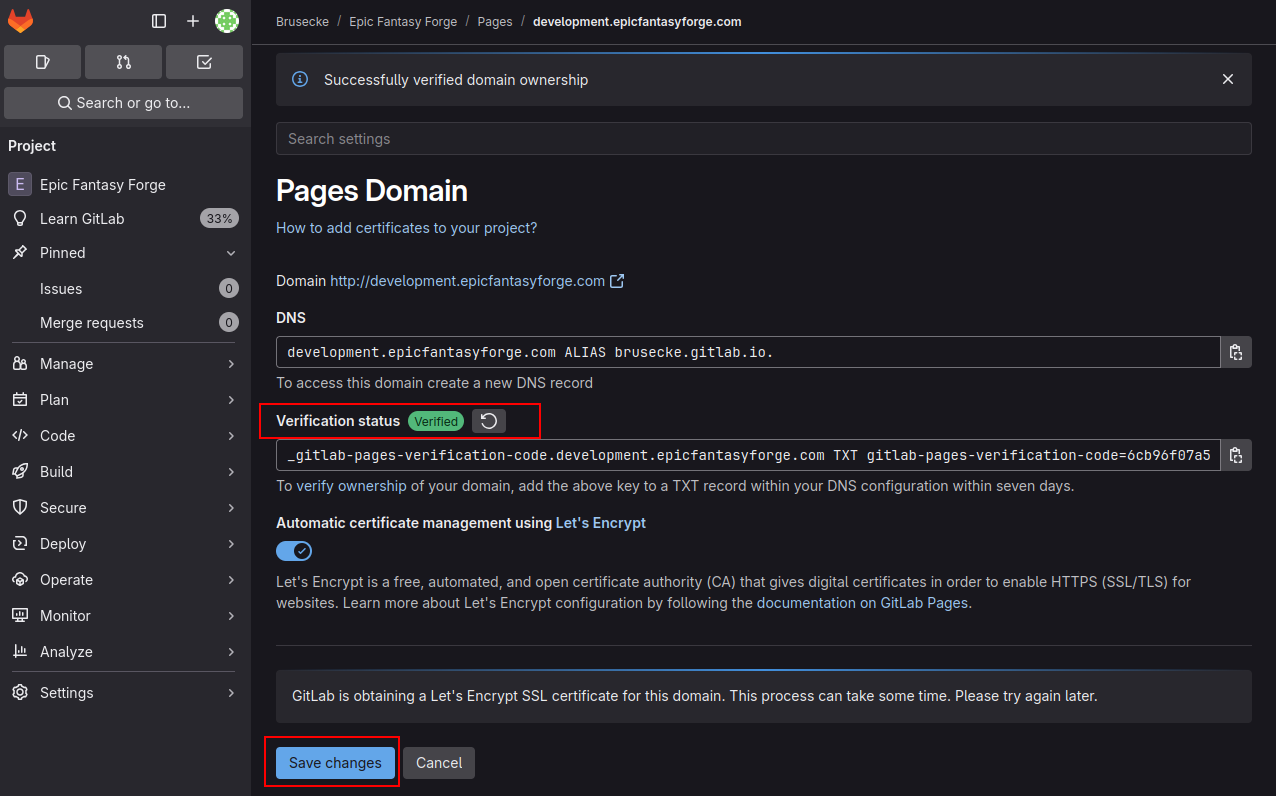The image size is (1276, 796).
Task: Click the Monitor screen icon
Action: point(20,616)
